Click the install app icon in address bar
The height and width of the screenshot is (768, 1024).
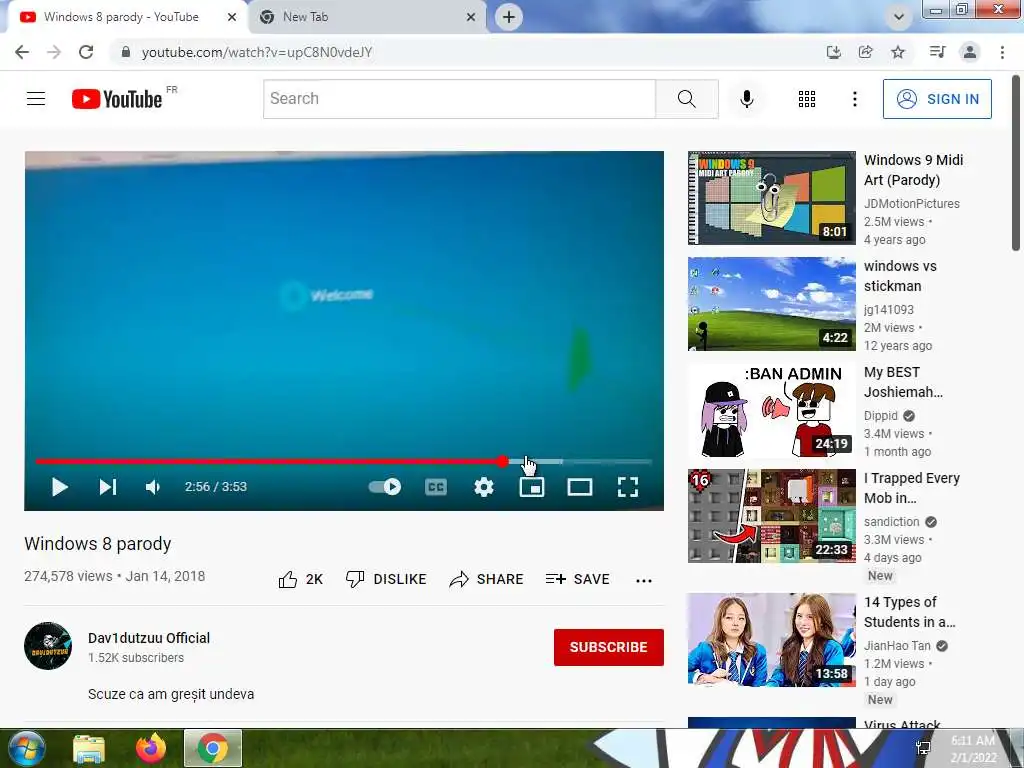pyautogui.click(x=833, y=52)
